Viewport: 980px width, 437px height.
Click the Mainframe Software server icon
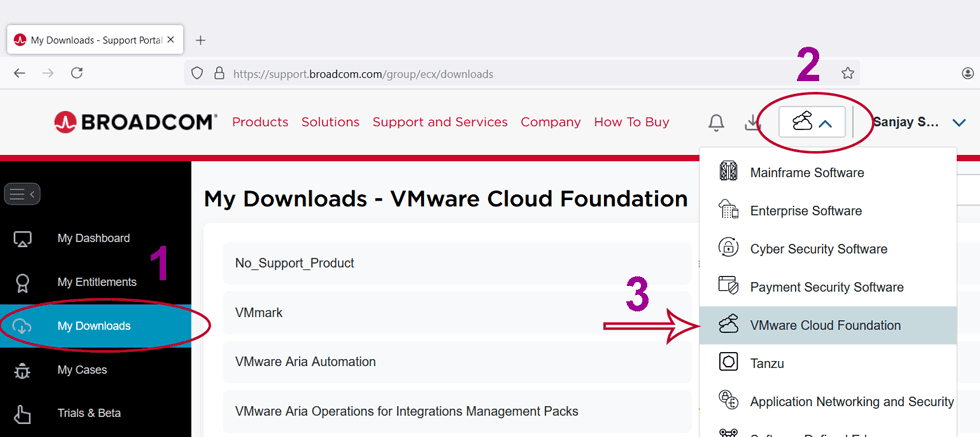[x=729, y=171]
